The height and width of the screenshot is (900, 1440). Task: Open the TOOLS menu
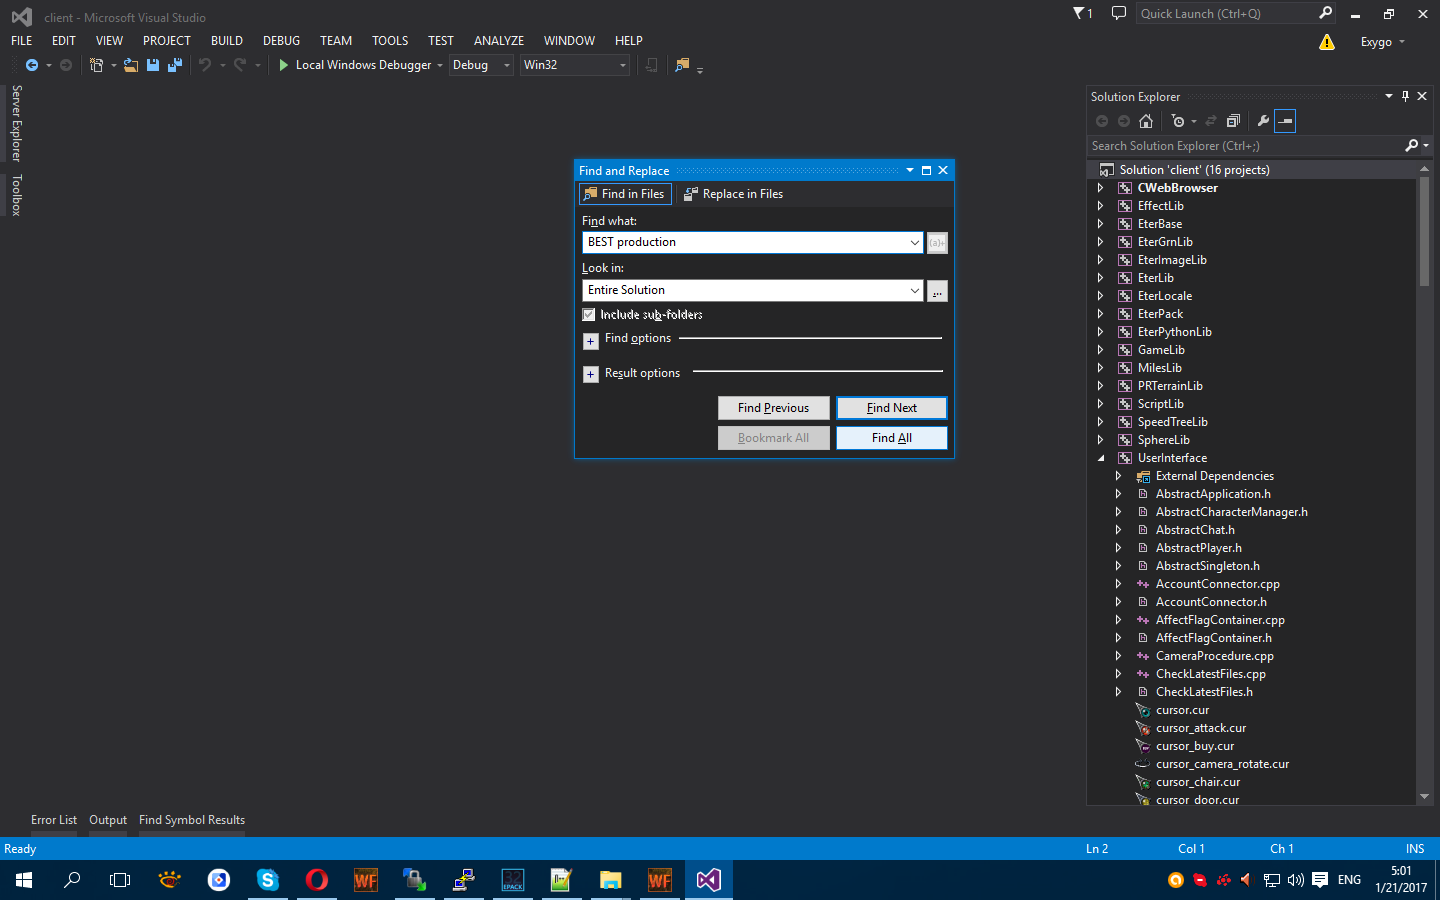(x=390, y=41)
